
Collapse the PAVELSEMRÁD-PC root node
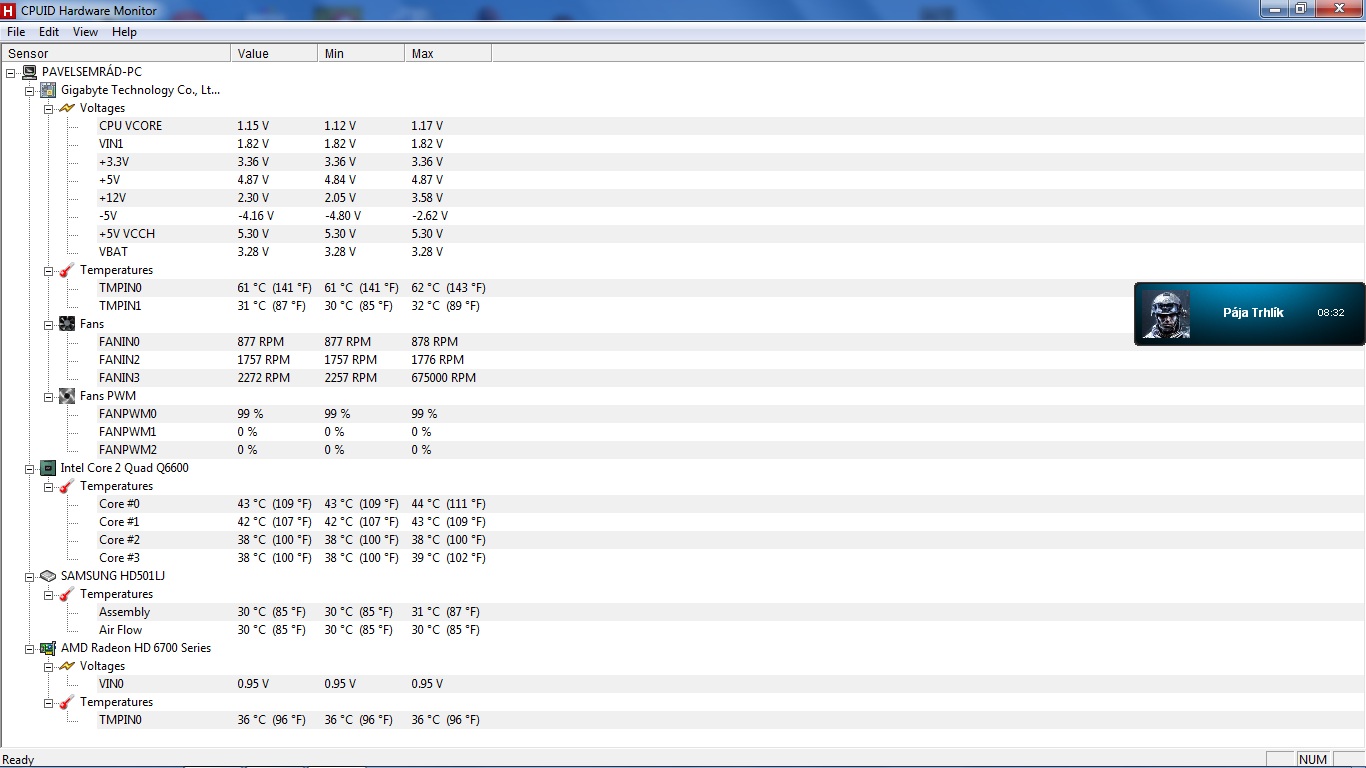(11, 72)
